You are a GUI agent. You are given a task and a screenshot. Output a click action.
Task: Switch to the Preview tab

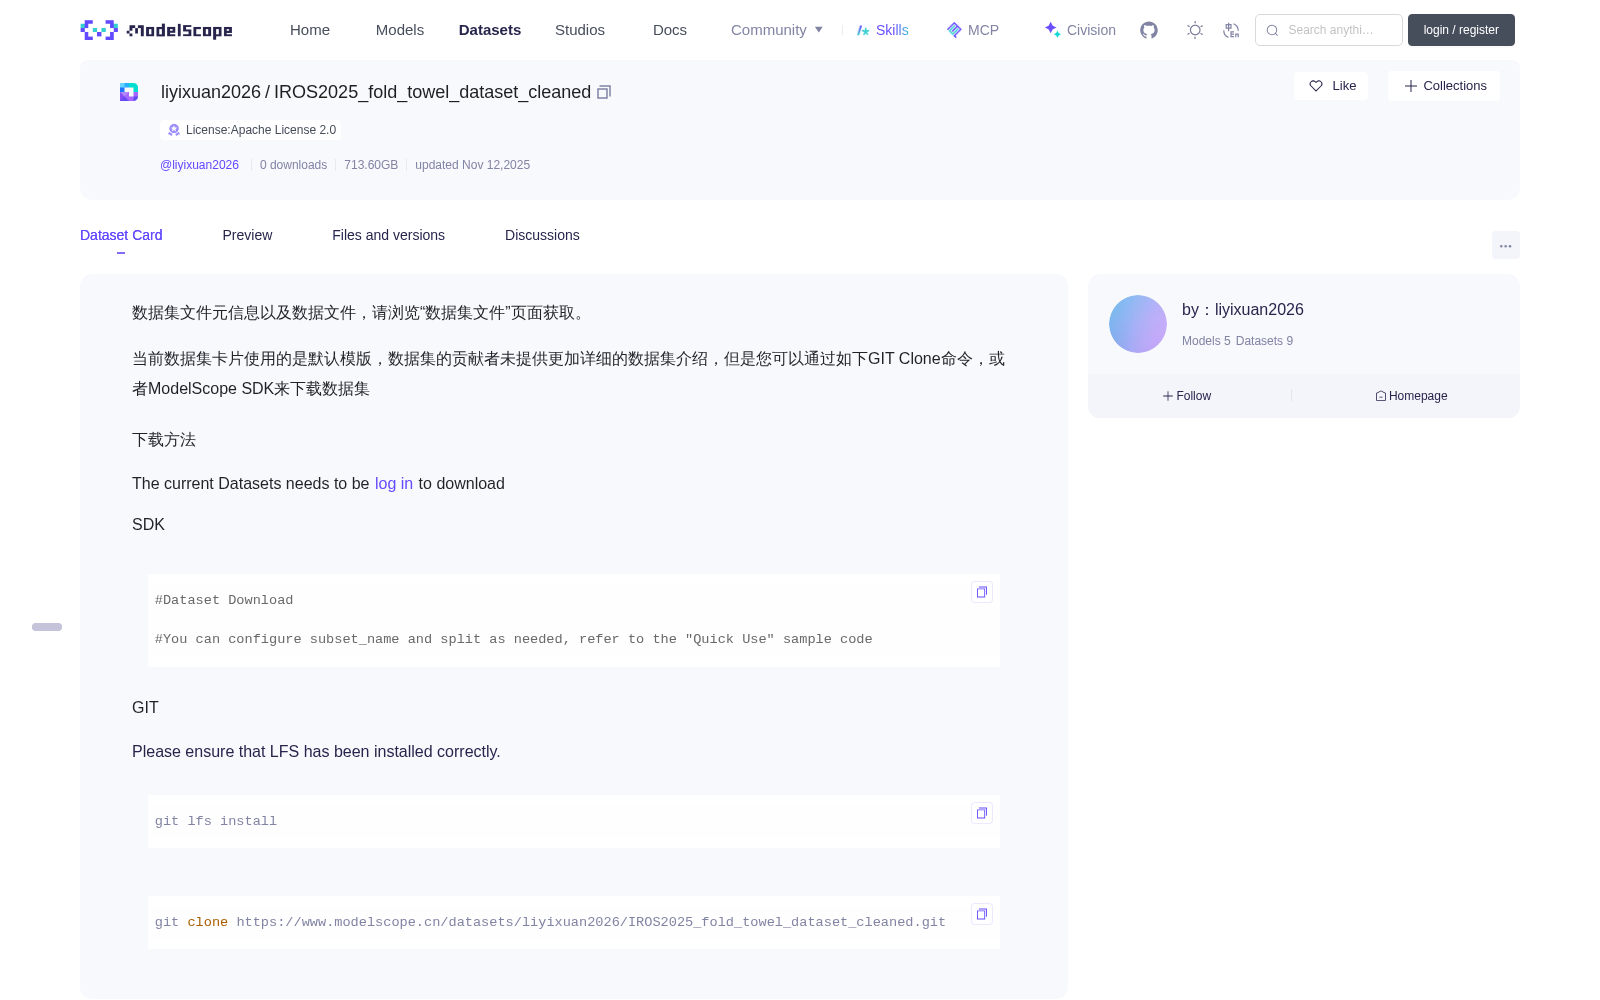247,235
